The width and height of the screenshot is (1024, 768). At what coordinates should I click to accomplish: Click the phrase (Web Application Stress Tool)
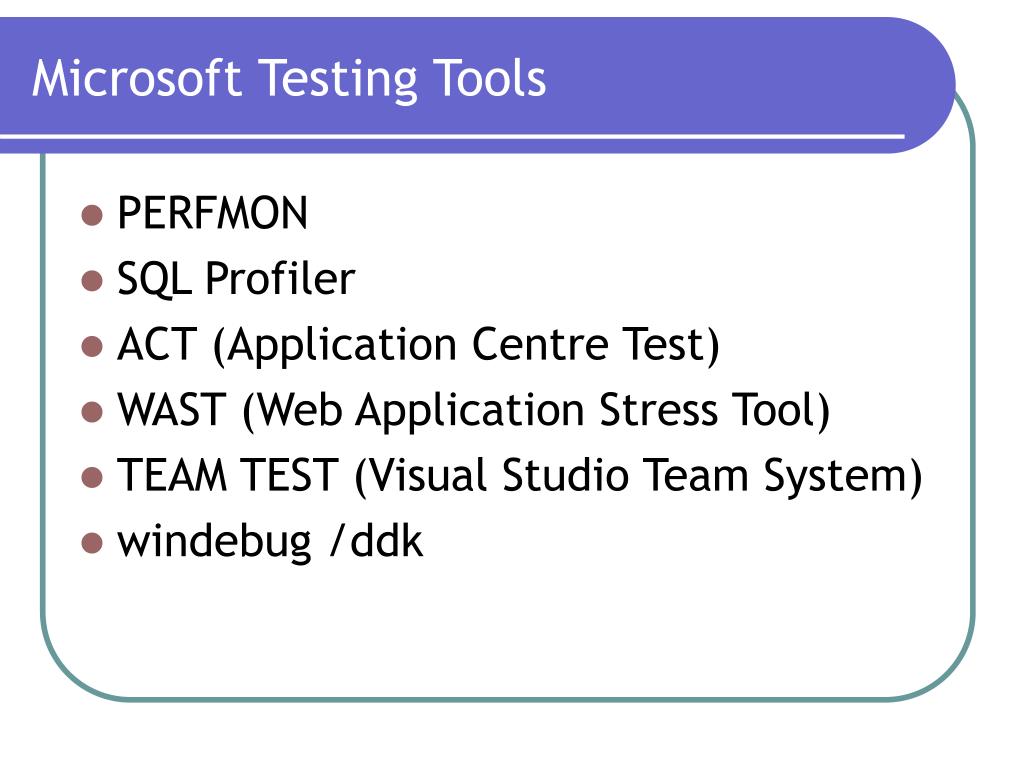[x=536, y=411]
